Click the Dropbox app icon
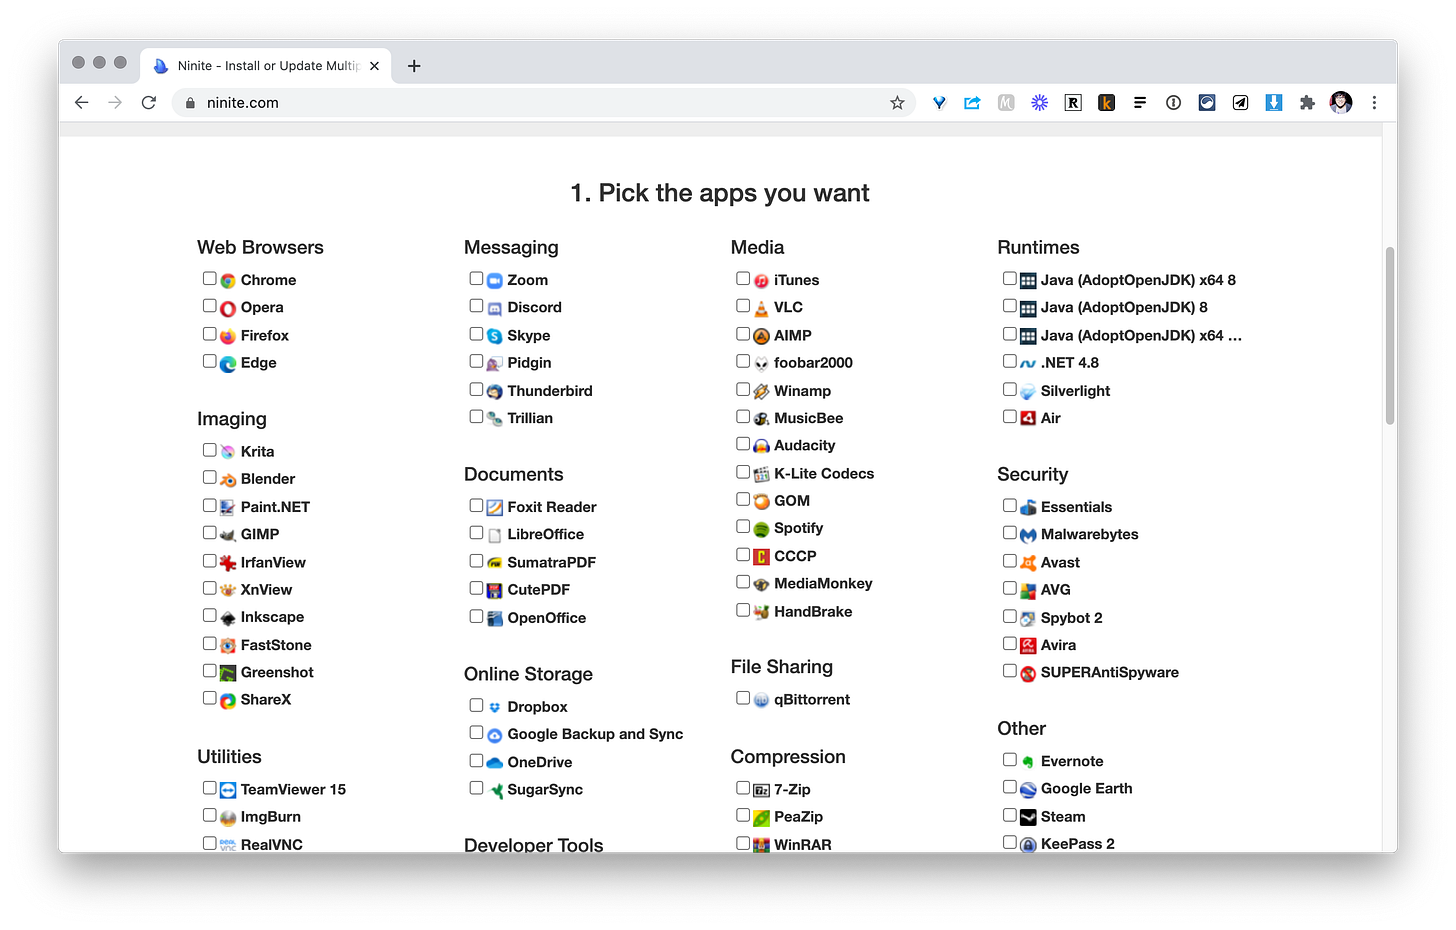 click(494, 707)
